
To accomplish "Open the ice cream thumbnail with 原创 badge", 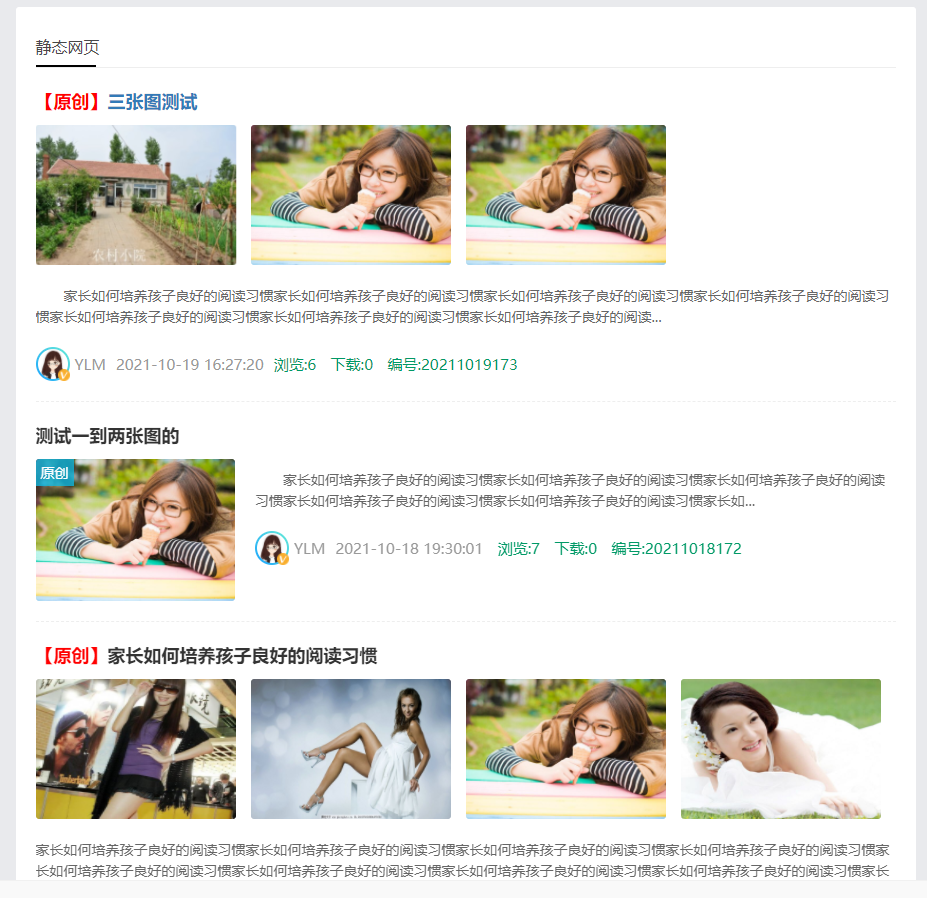I will pyautogui.click(x=136, y=540).
